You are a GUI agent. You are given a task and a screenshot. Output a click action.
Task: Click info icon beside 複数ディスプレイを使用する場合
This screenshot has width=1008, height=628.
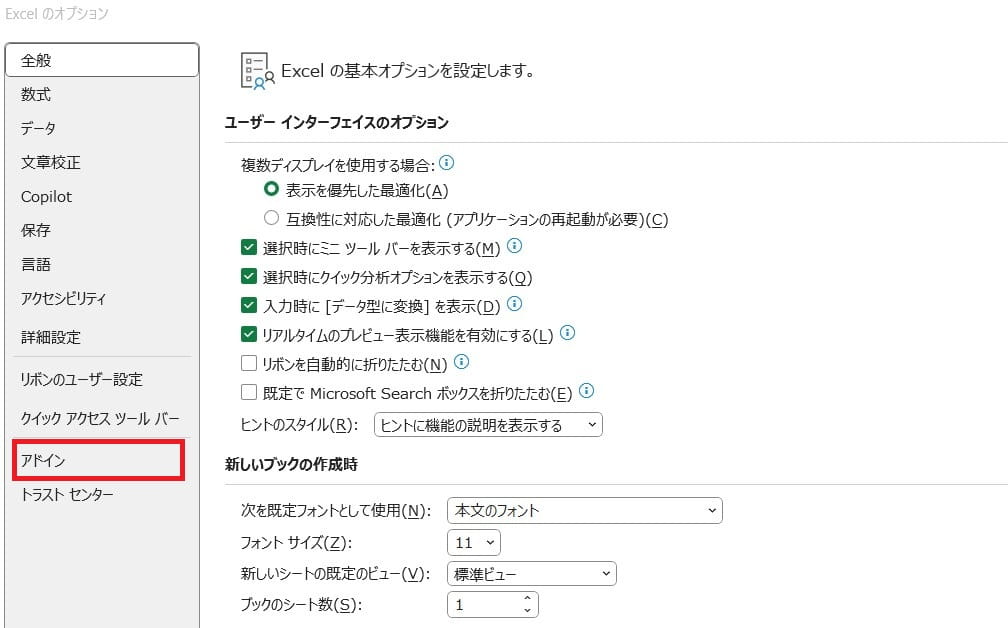(447, 163)
